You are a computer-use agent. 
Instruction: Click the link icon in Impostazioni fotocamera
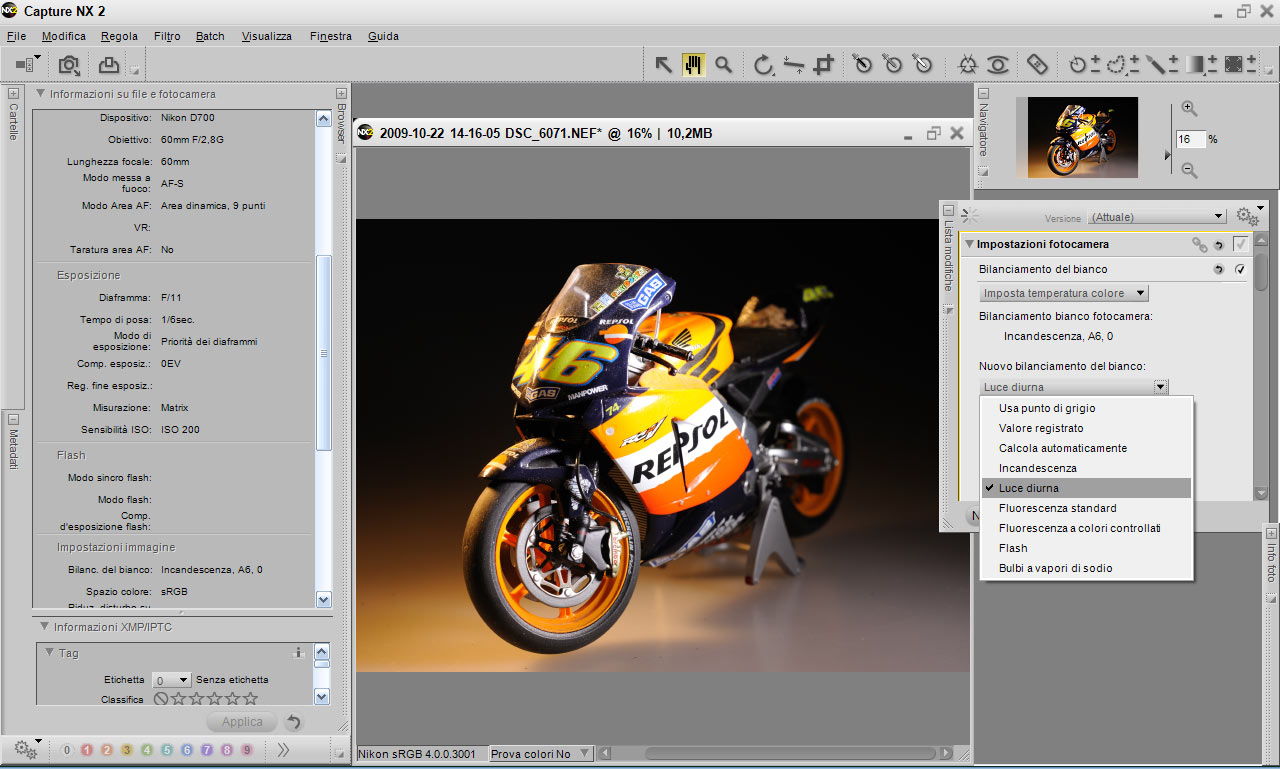1199,244
